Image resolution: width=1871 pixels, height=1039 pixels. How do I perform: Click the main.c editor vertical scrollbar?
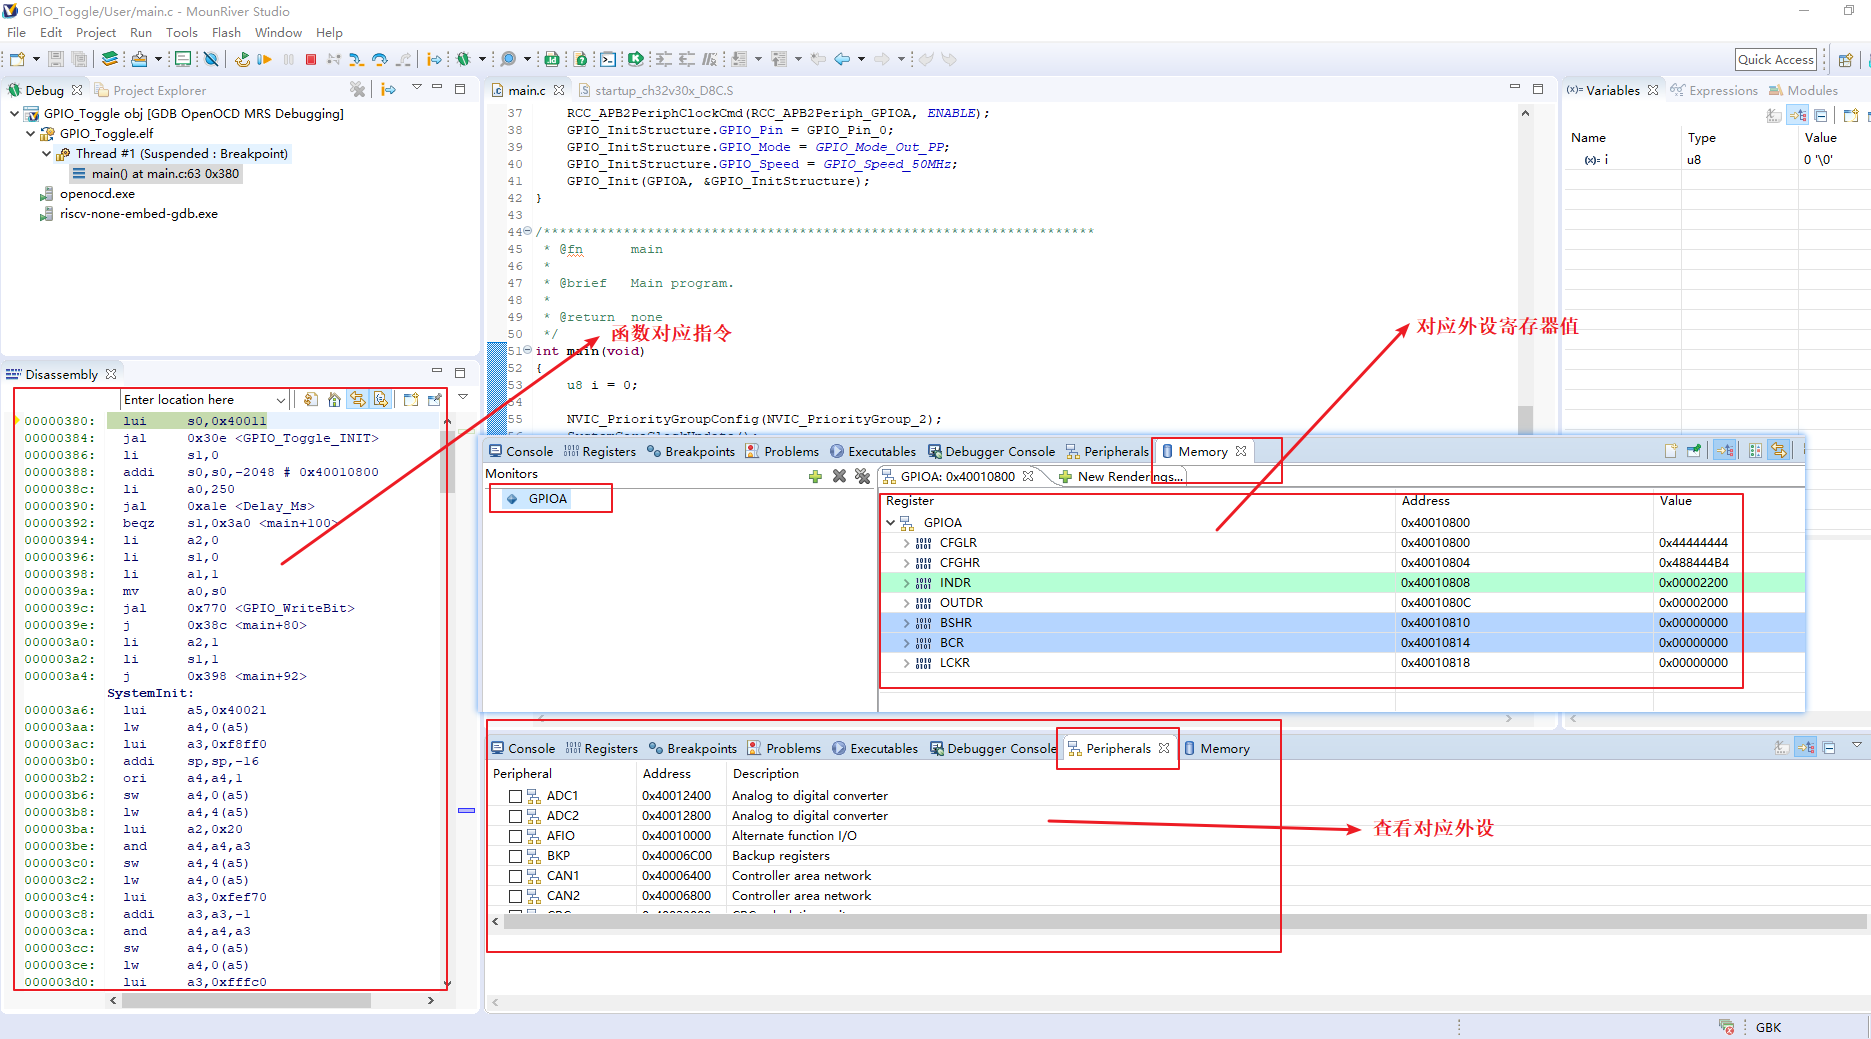[x=1525, y=419]
